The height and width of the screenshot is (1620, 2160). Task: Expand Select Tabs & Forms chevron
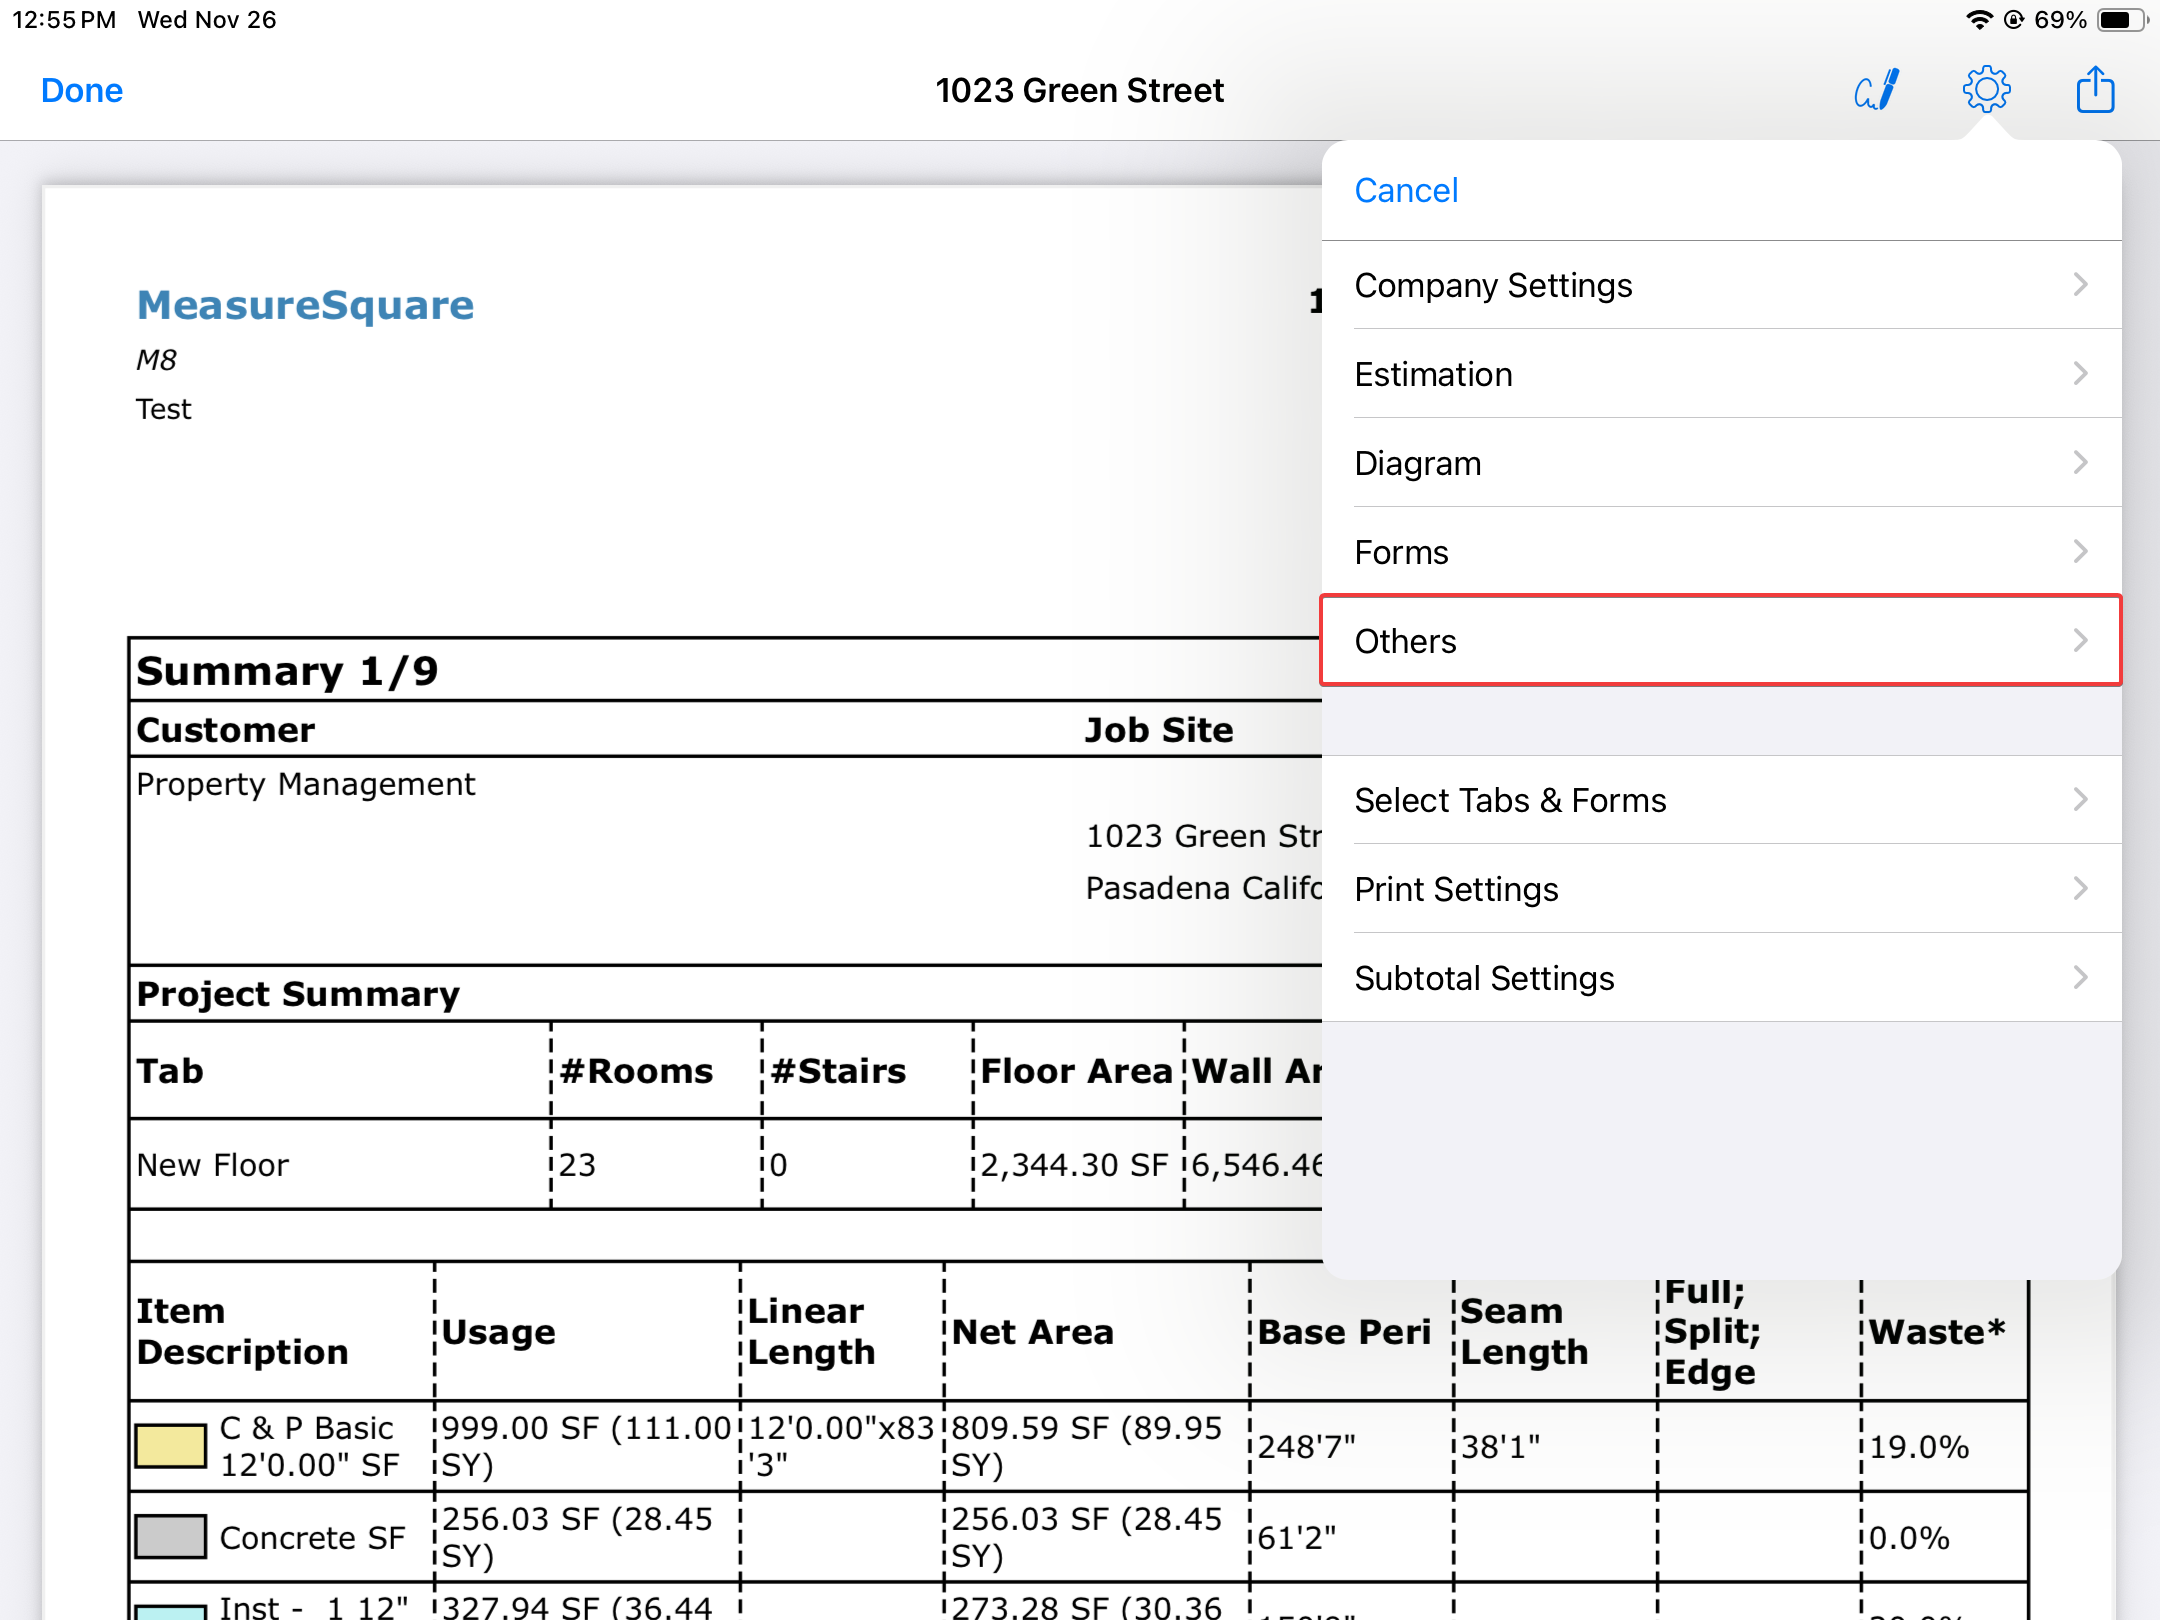click(2080, 800)
